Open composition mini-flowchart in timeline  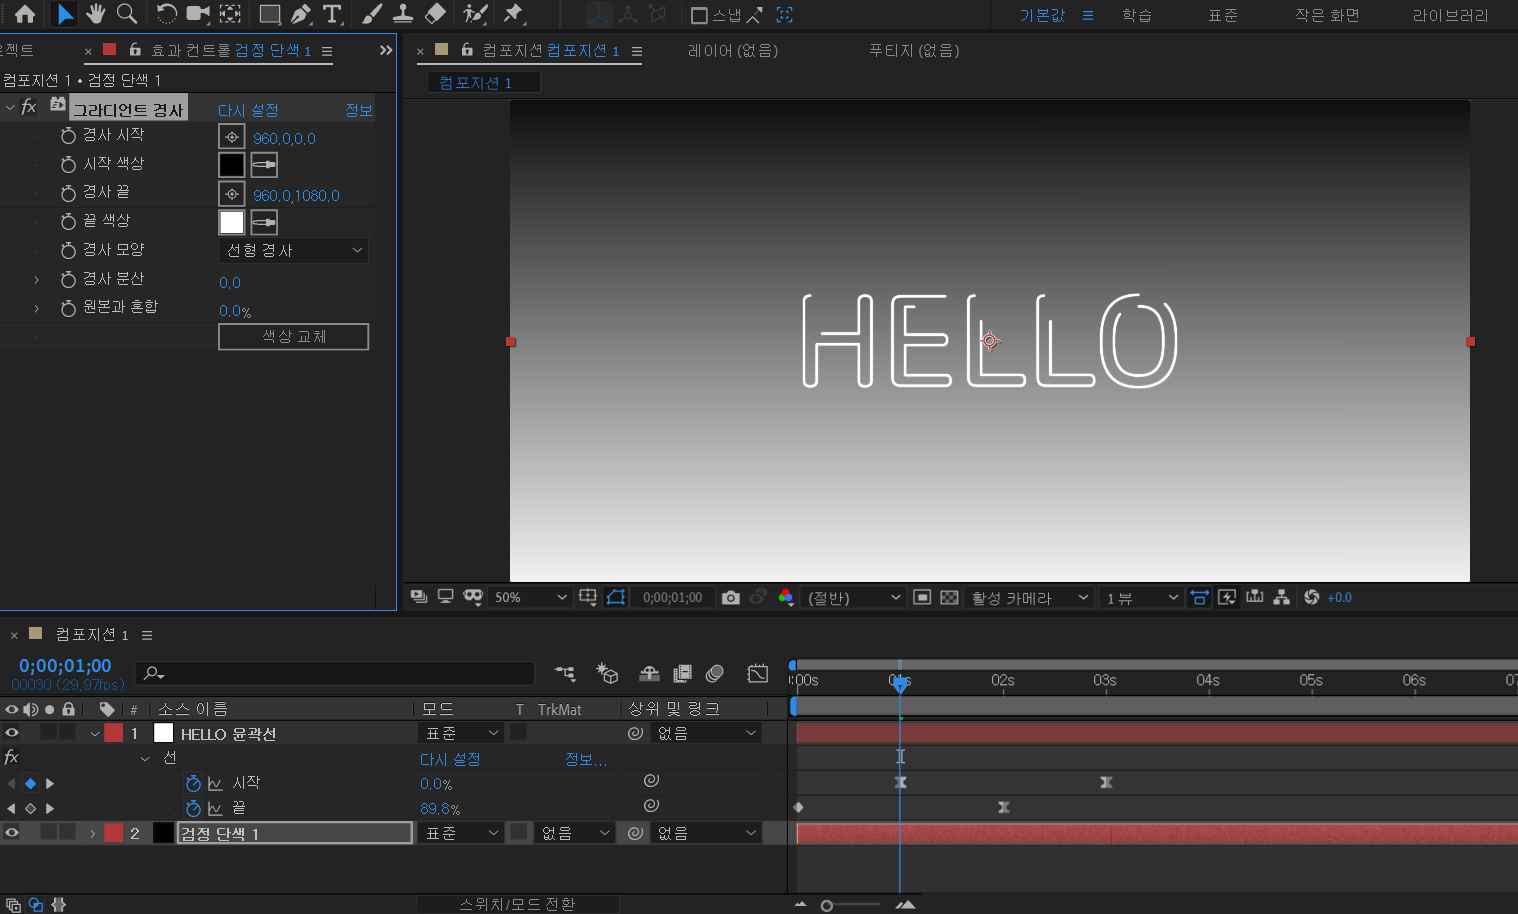[x=565, y=674]
